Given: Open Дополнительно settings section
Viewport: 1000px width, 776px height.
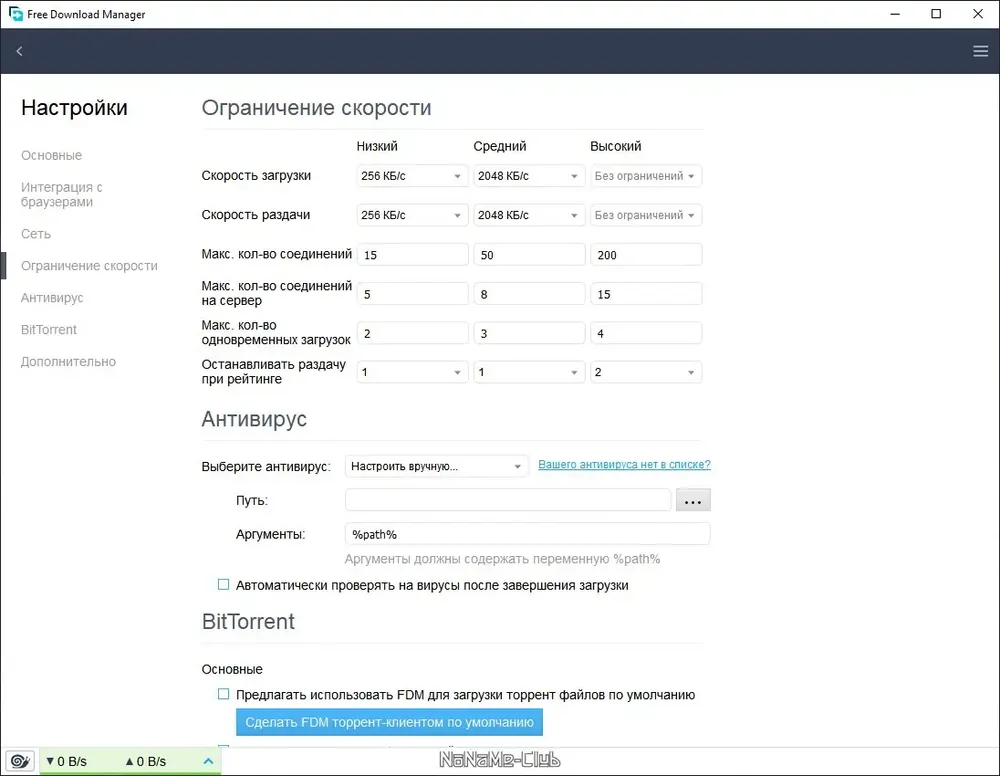Looking at the screenshot, I should point(68,362).
